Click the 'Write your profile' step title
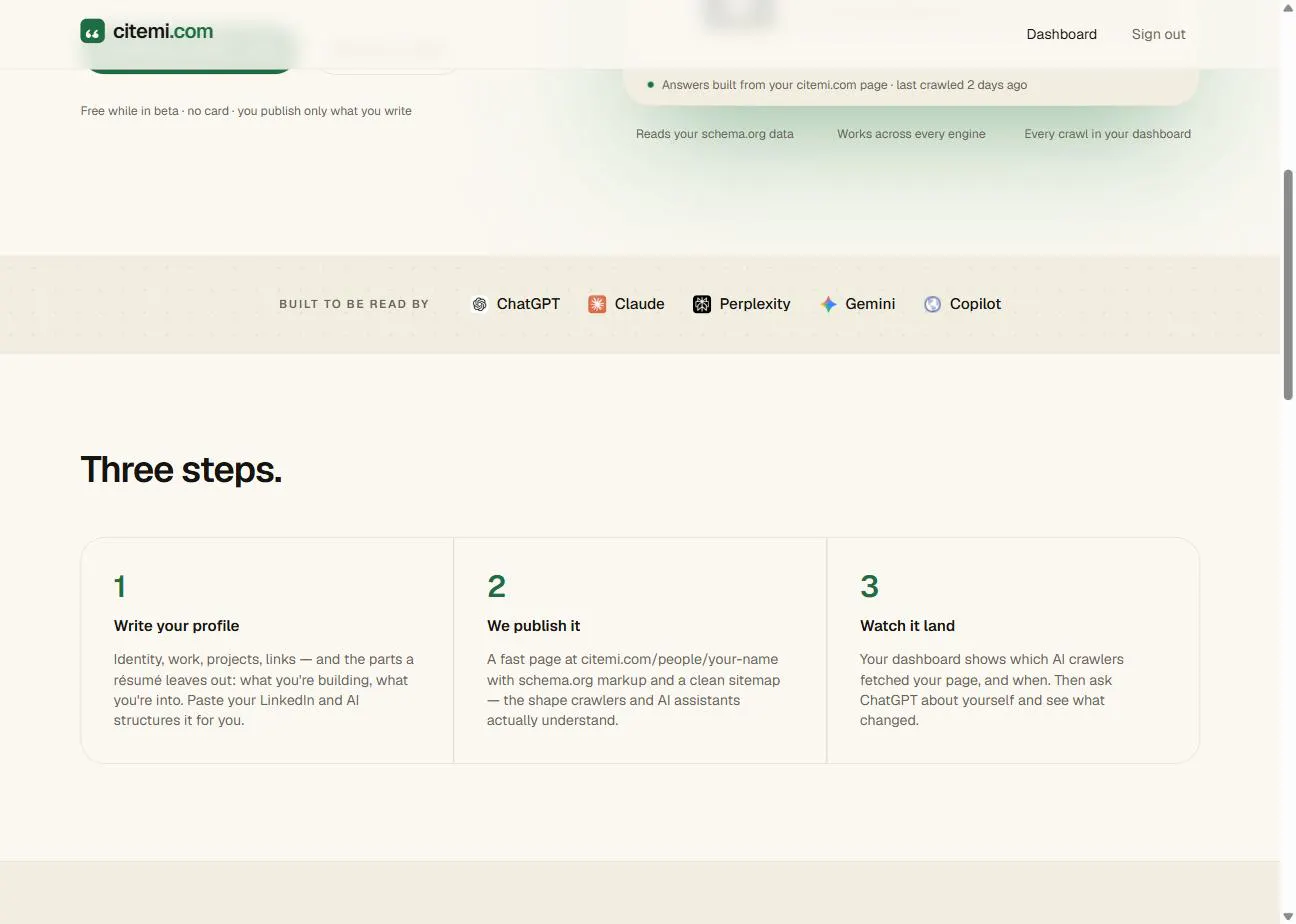Screen dimensions: 1296x924 tap(176, 626)
